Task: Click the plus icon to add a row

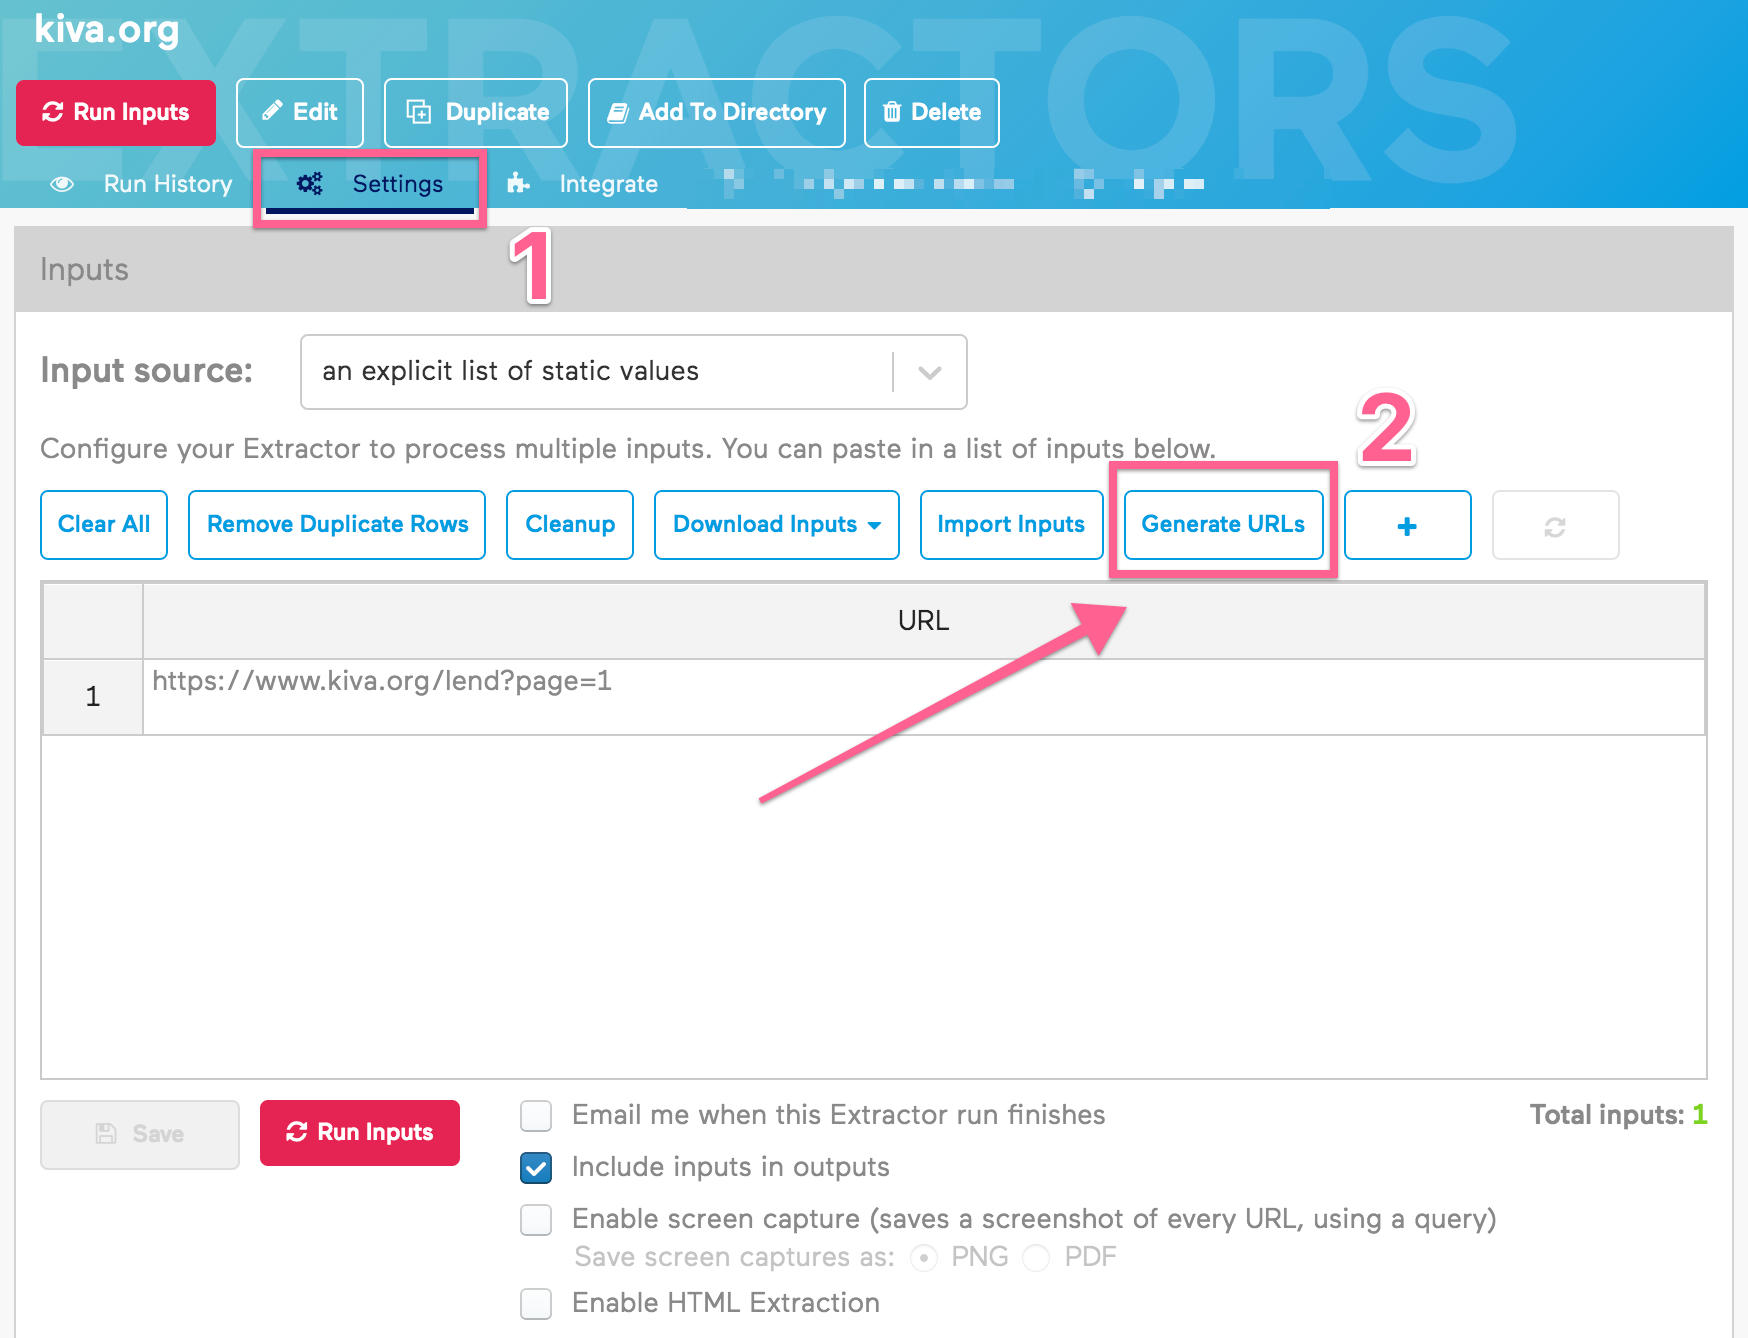Action: pos(1406,525)
